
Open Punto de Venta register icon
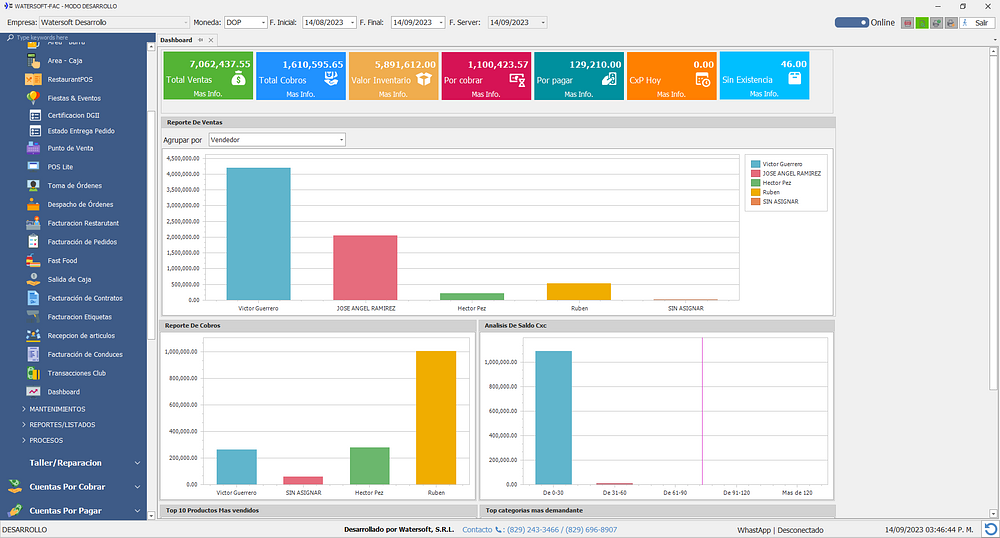[x=34, y=148]
